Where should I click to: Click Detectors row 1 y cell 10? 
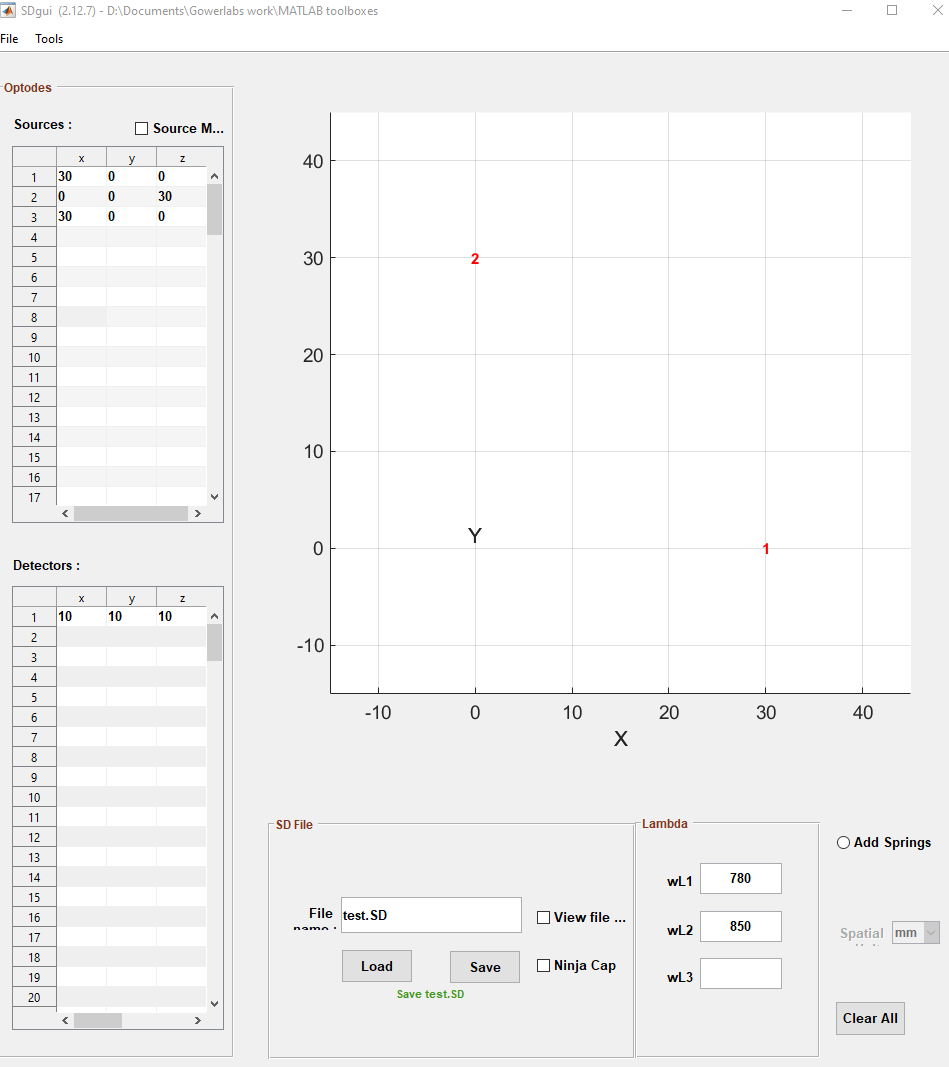pos(131,617)
